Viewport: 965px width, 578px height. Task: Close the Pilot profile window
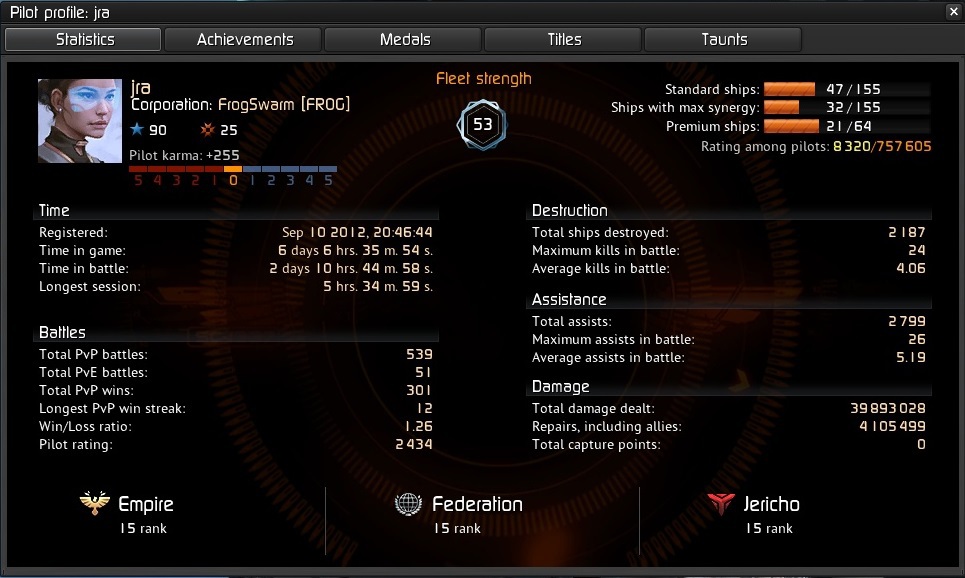coord(953,12)
